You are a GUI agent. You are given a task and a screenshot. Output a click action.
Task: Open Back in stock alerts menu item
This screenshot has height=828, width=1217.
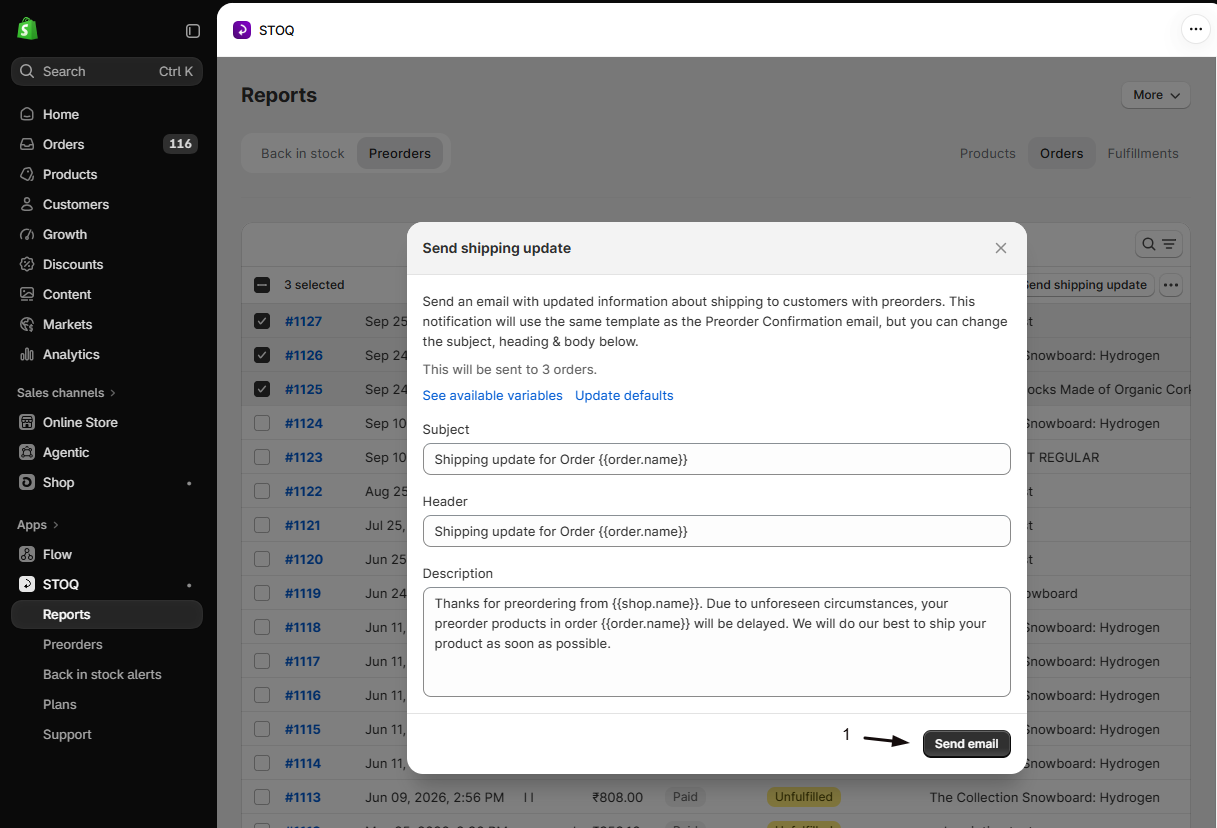pos(107,674)
